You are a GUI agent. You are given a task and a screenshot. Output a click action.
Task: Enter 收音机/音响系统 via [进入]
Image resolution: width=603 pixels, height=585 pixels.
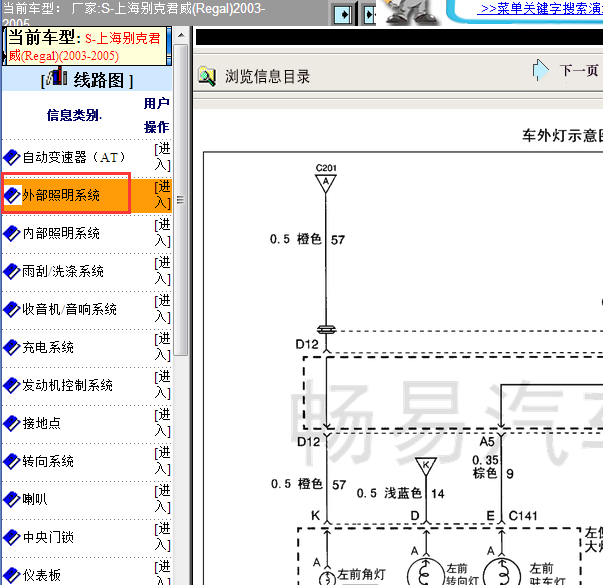coord(162,308)
